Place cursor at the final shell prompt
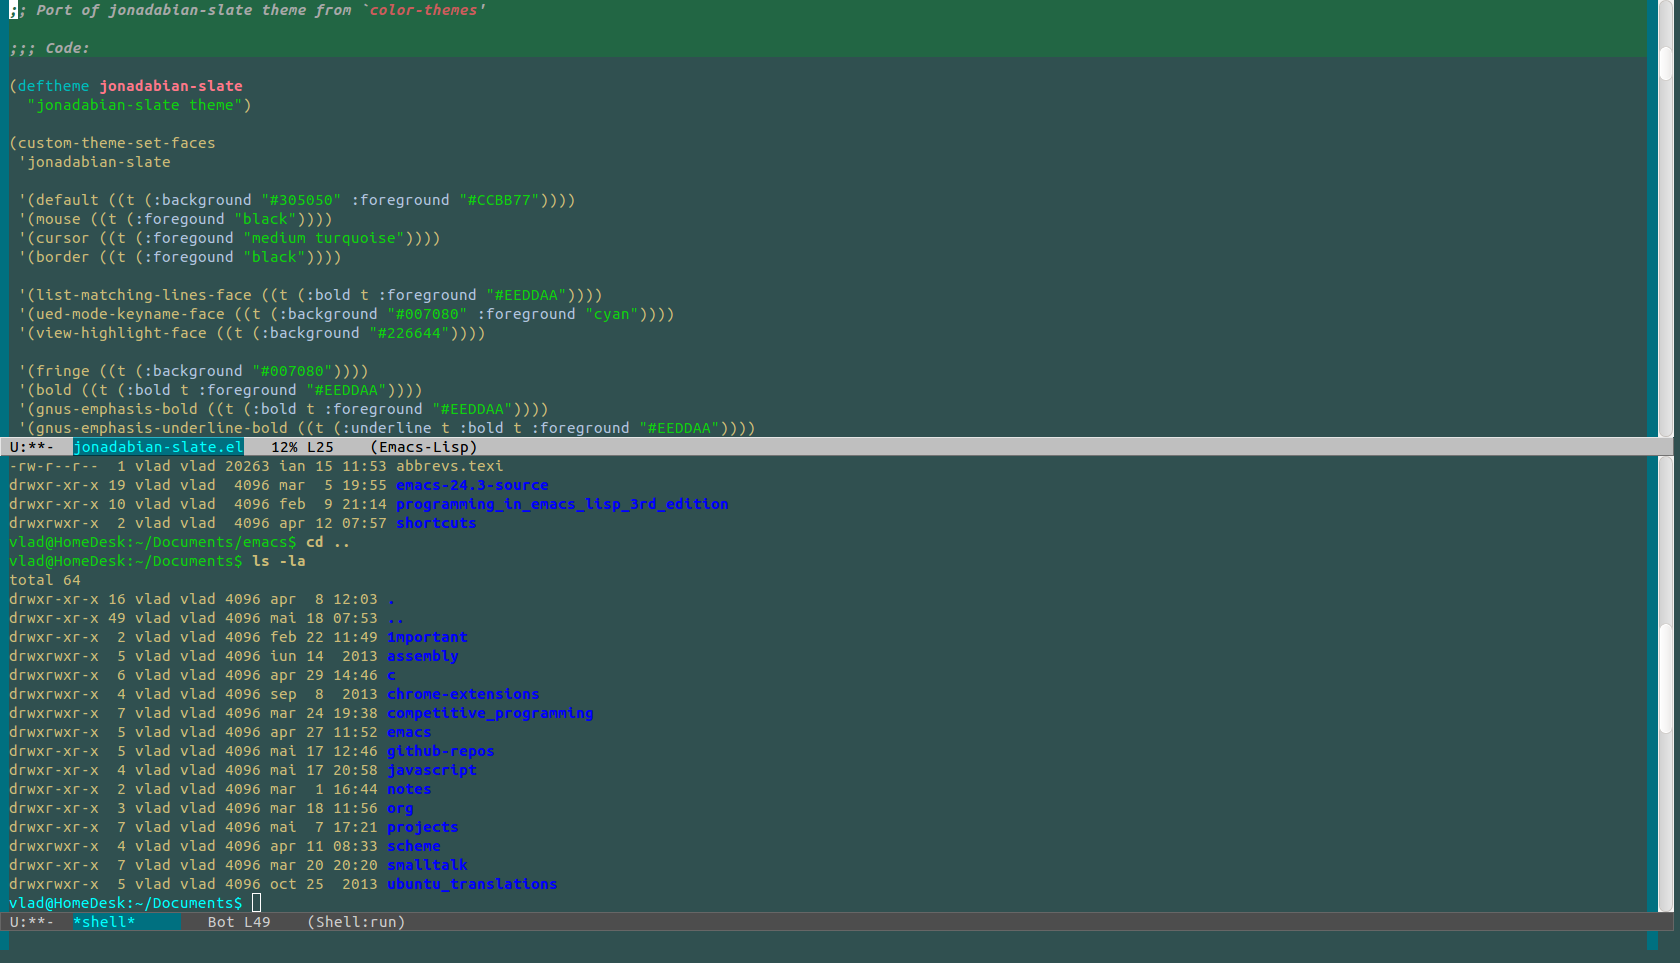Screen dimensions: 1680x963 [x=256, y=903]
